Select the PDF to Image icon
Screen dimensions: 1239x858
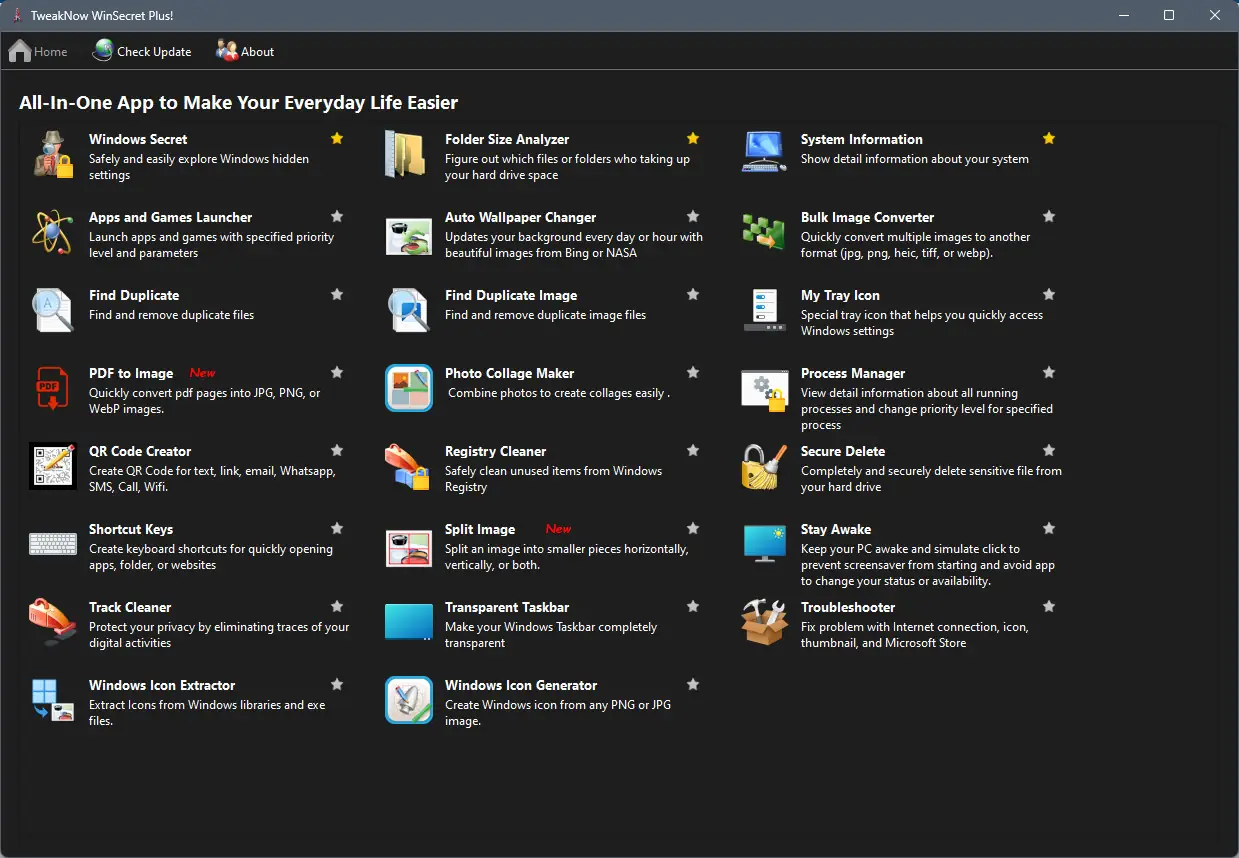[x=52, y=389]
